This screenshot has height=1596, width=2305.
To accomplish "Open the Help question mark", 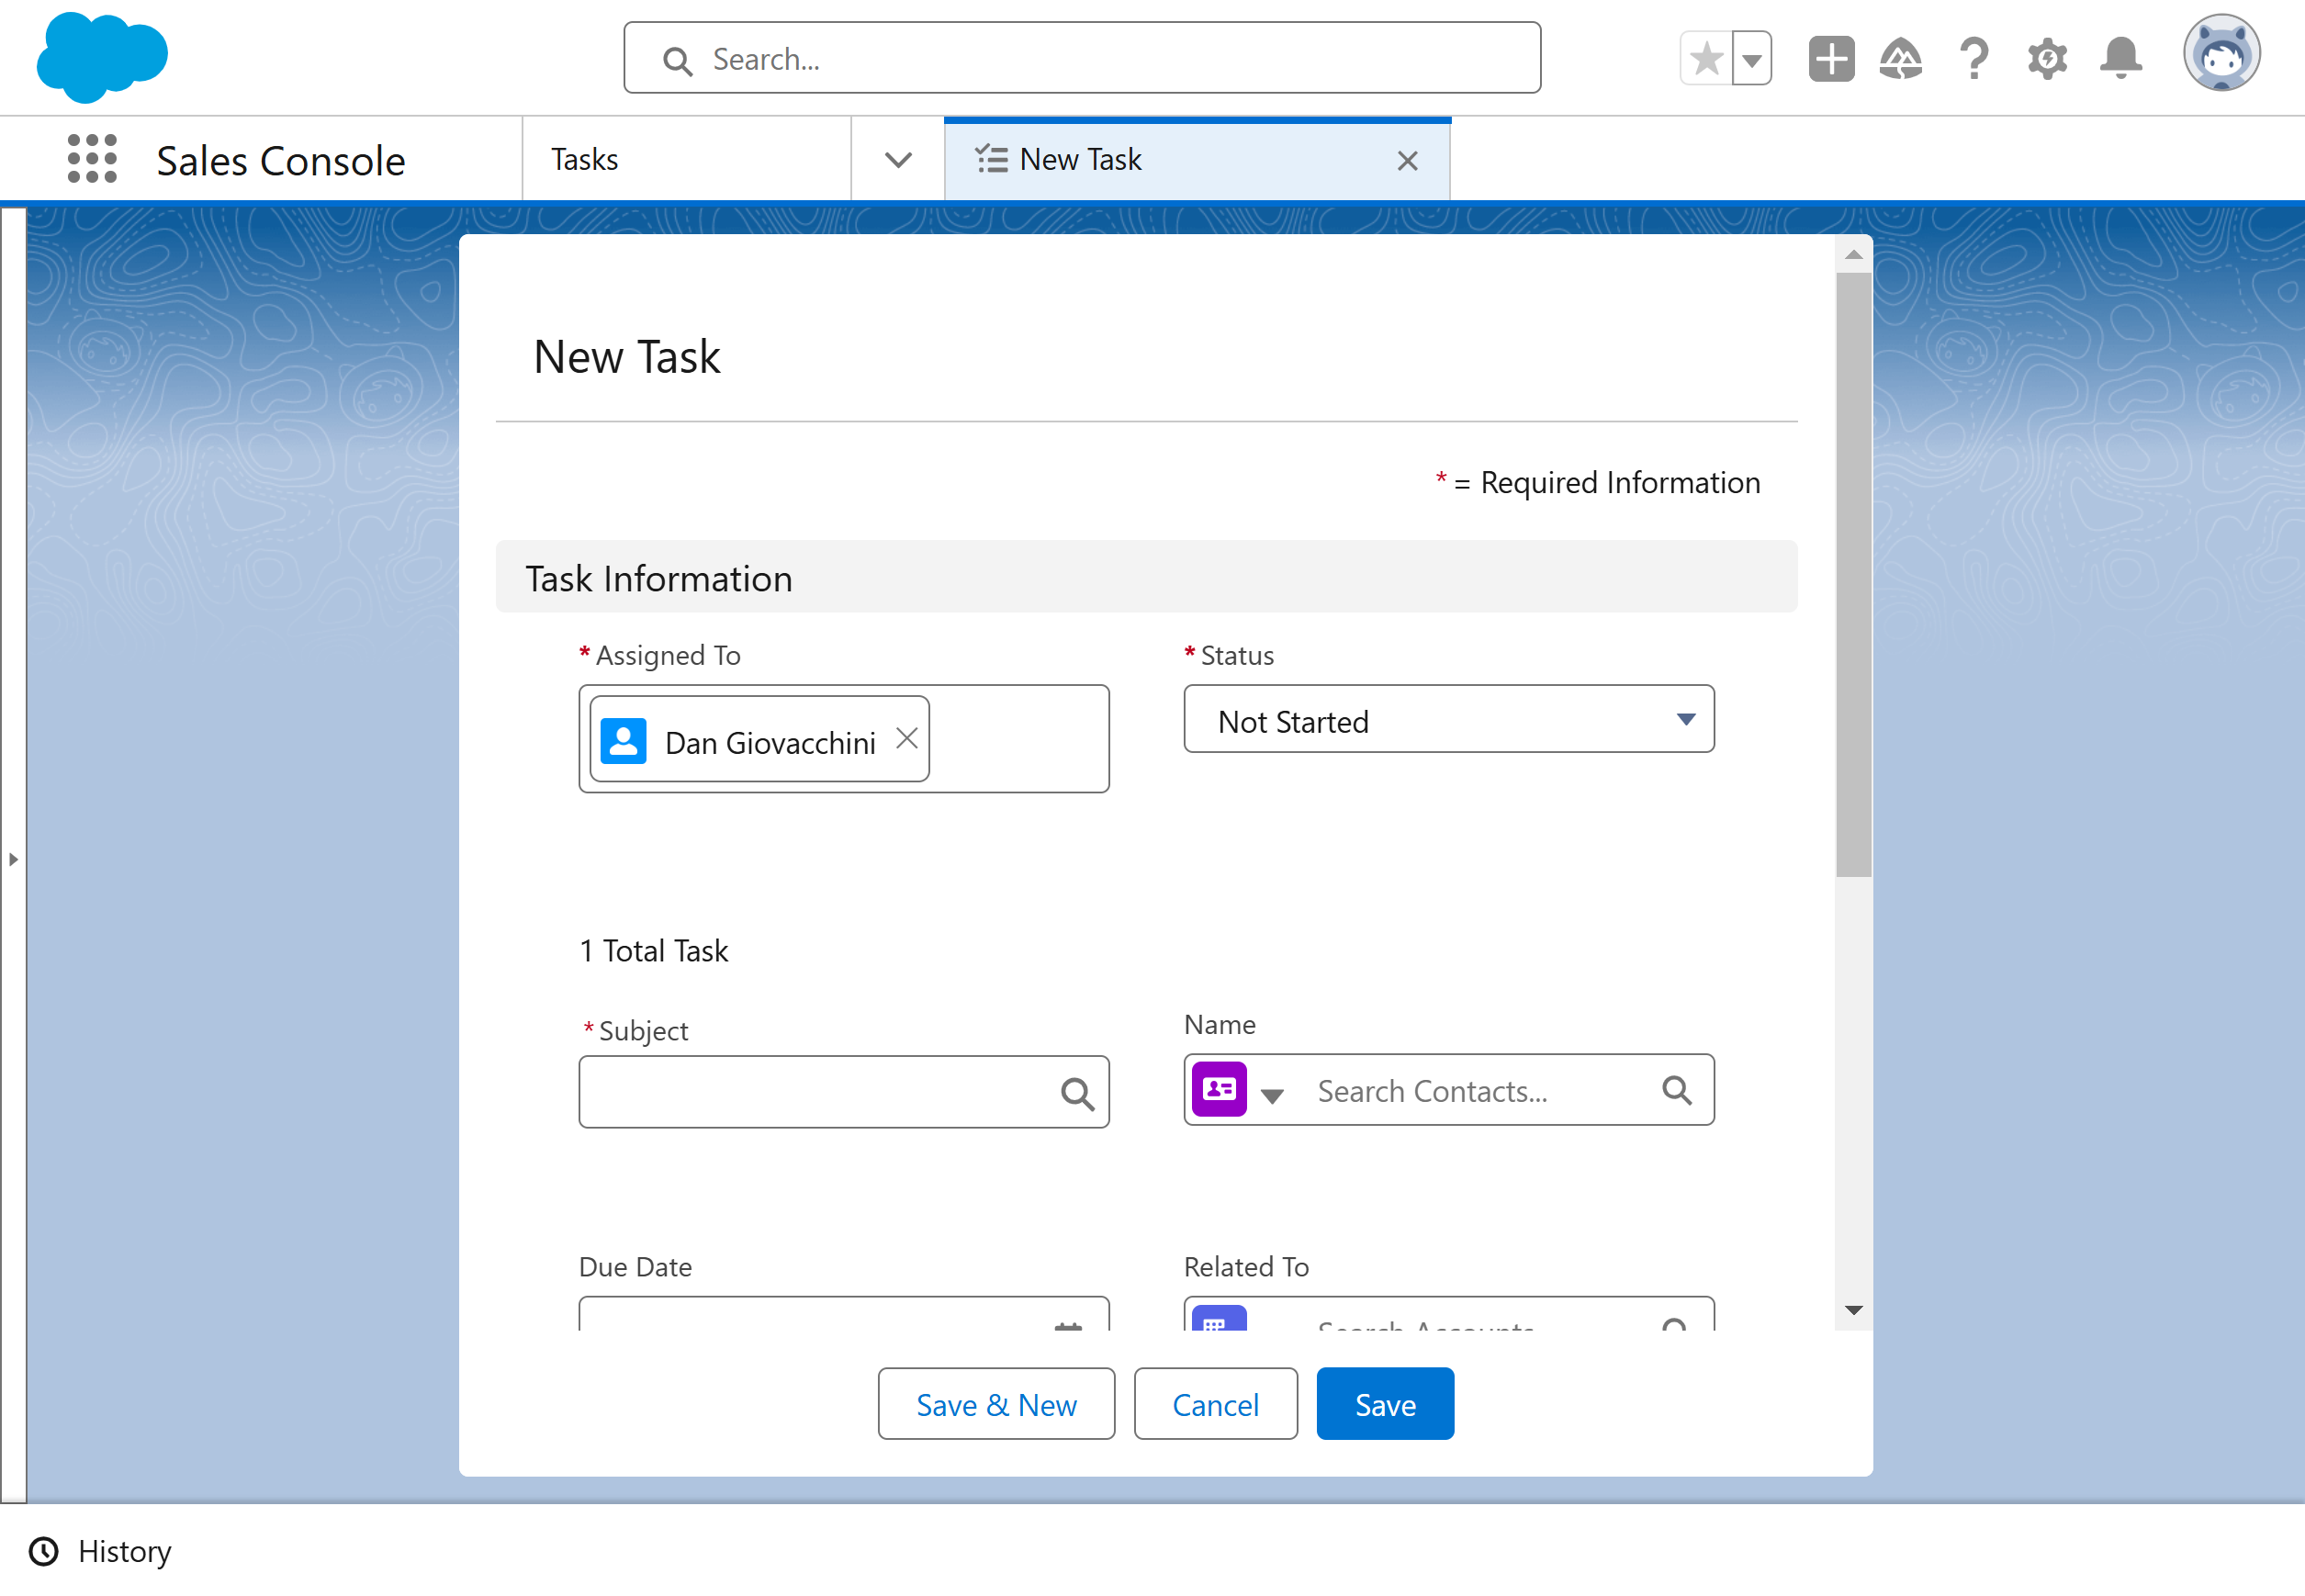I will tap(1974, 59).
